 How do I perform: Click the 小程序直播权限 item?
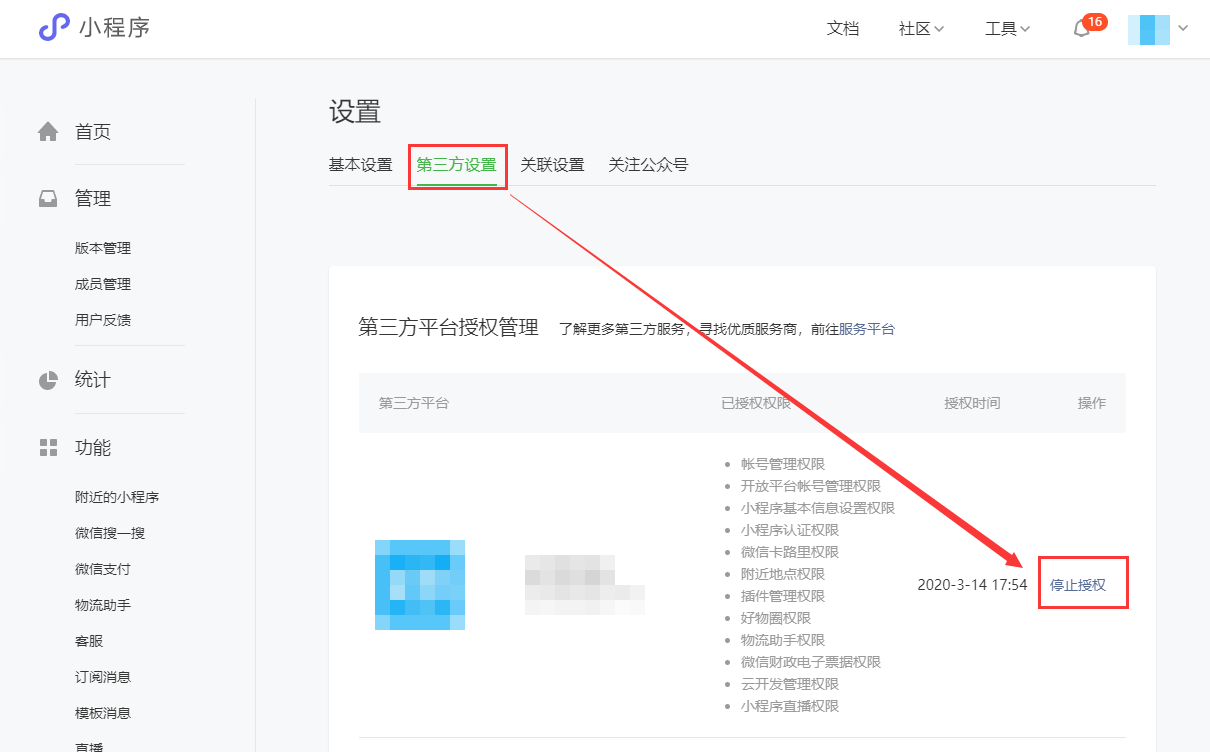click(790, 706)
